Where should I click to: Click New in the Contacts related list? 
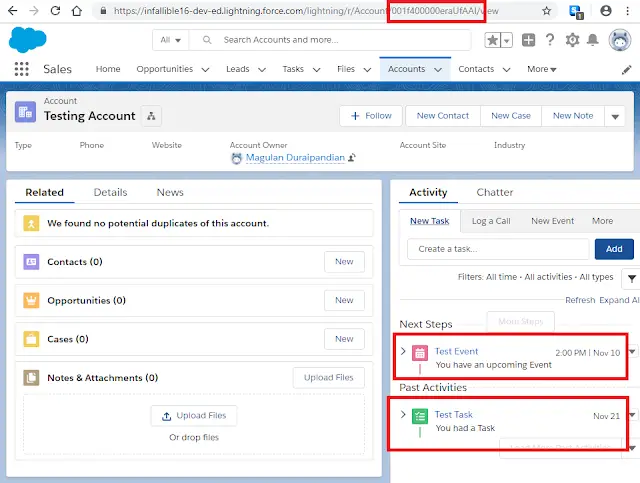coord(344,262)
